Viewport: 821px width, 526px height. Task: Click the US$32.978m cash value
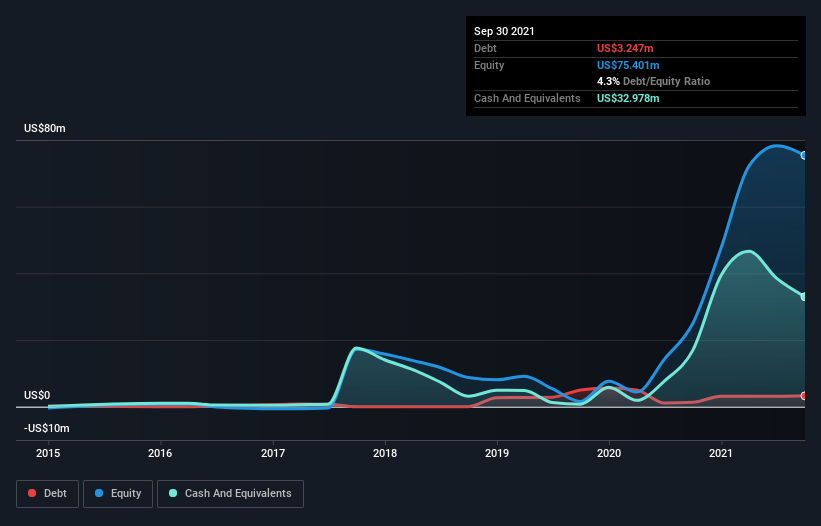[628, 98]
